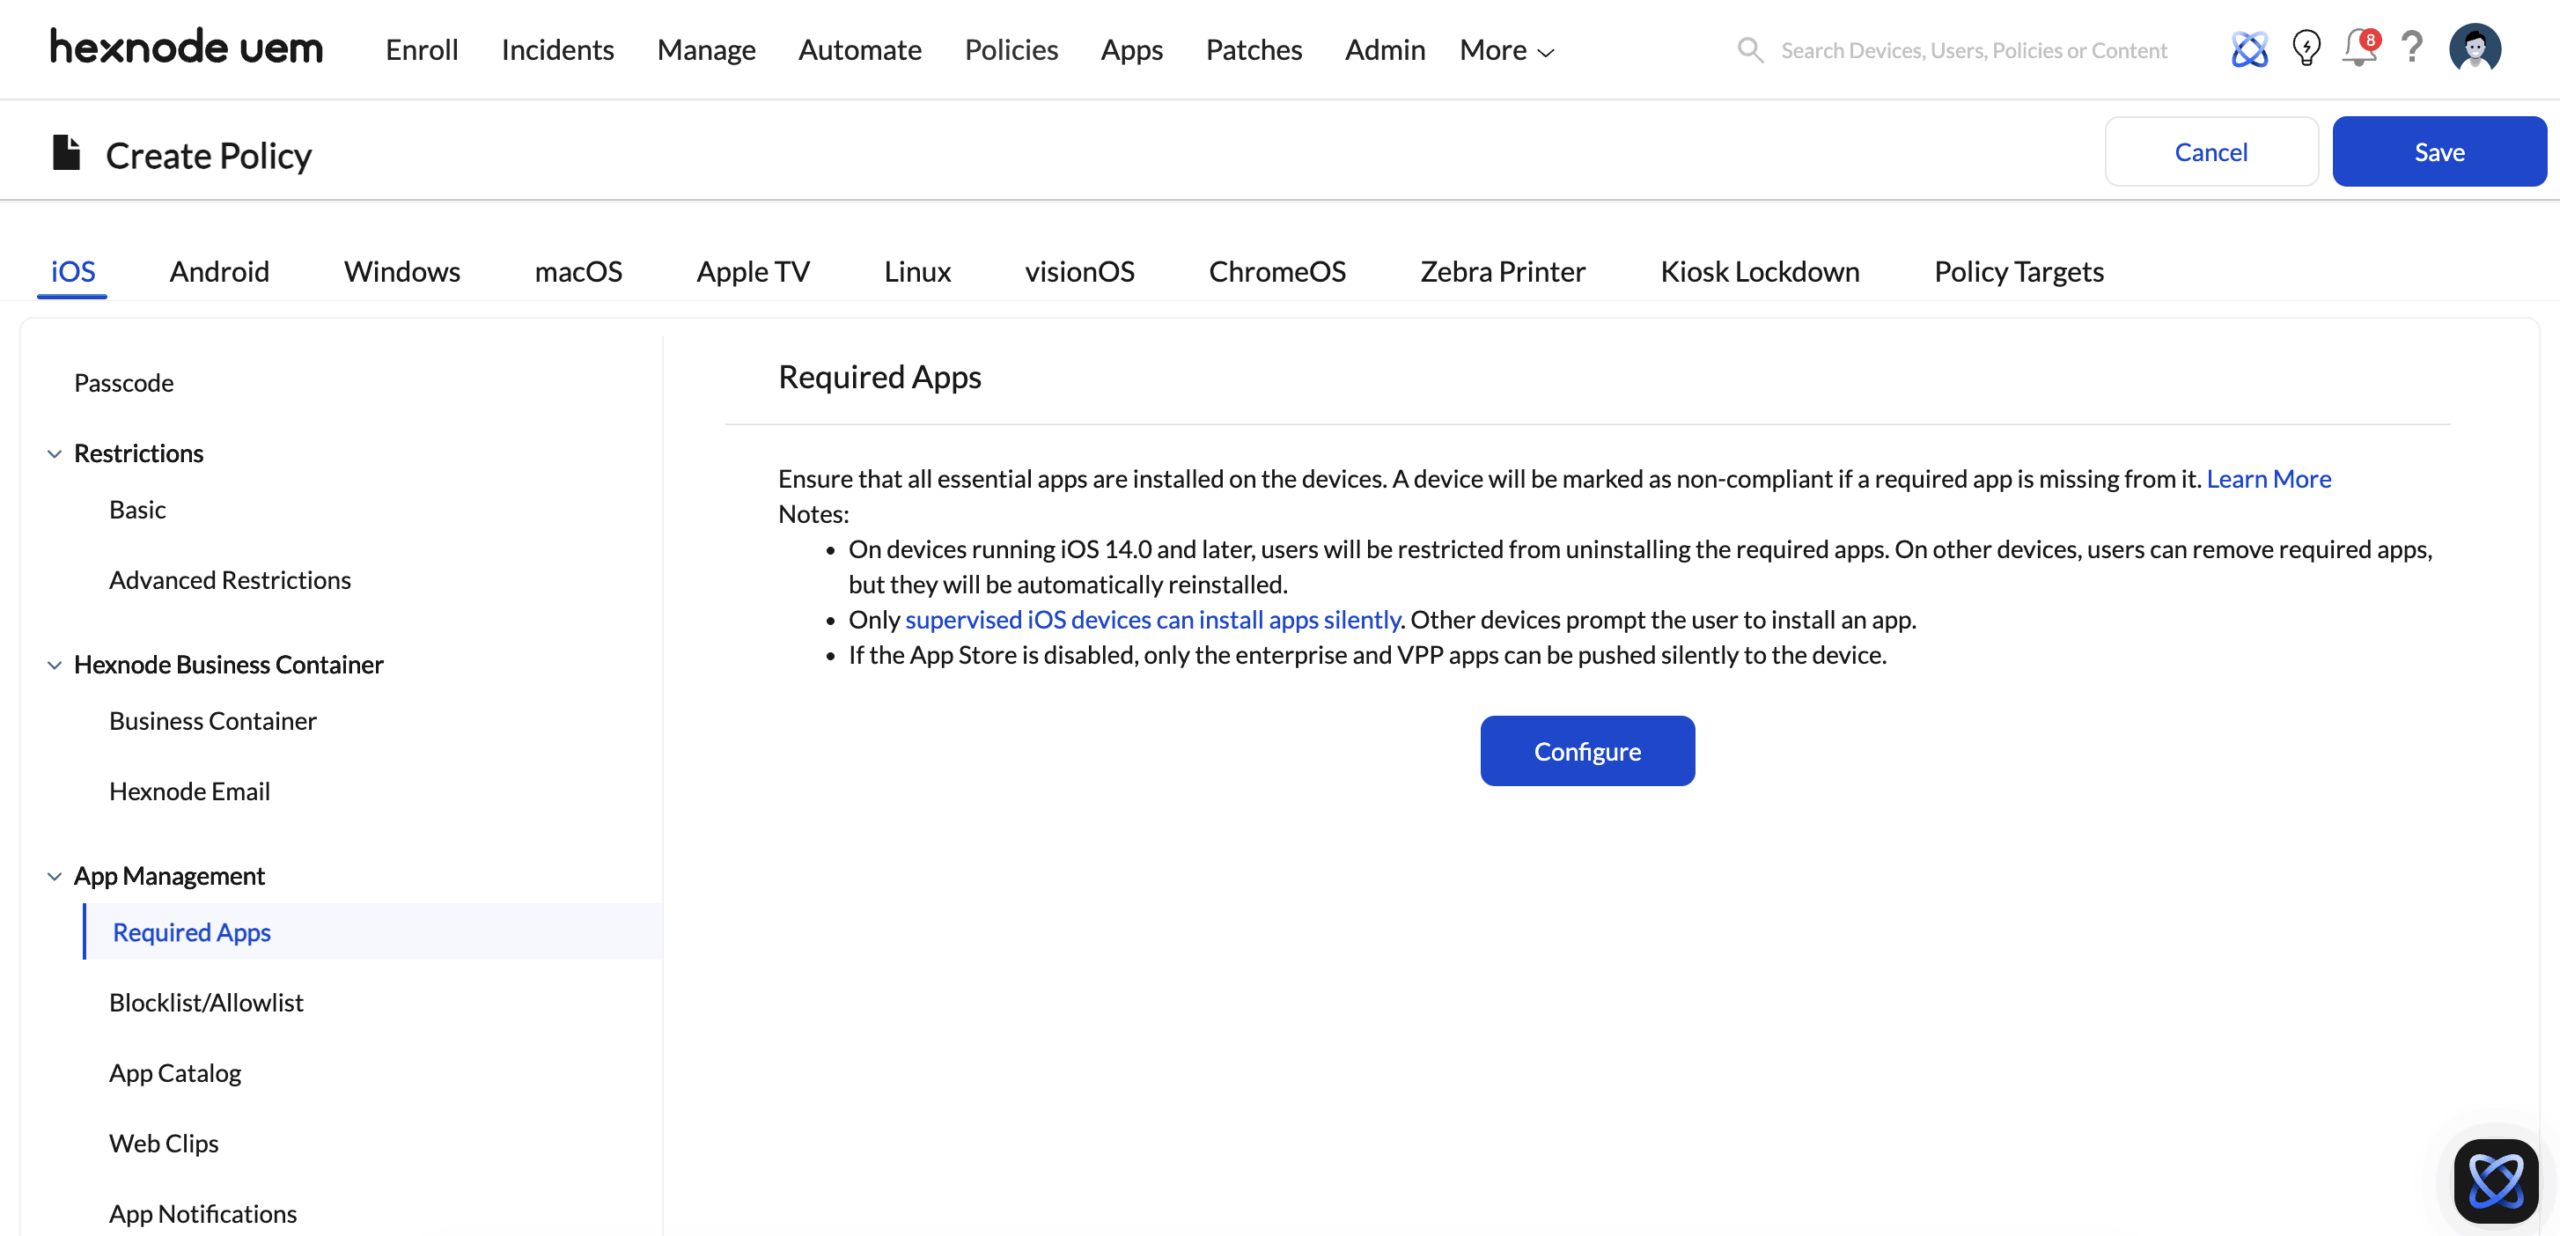Image resolution: width=2560 pixels, height=1236 pixels.
Task: Select the iOS platform tab
Action: (73, 271)
